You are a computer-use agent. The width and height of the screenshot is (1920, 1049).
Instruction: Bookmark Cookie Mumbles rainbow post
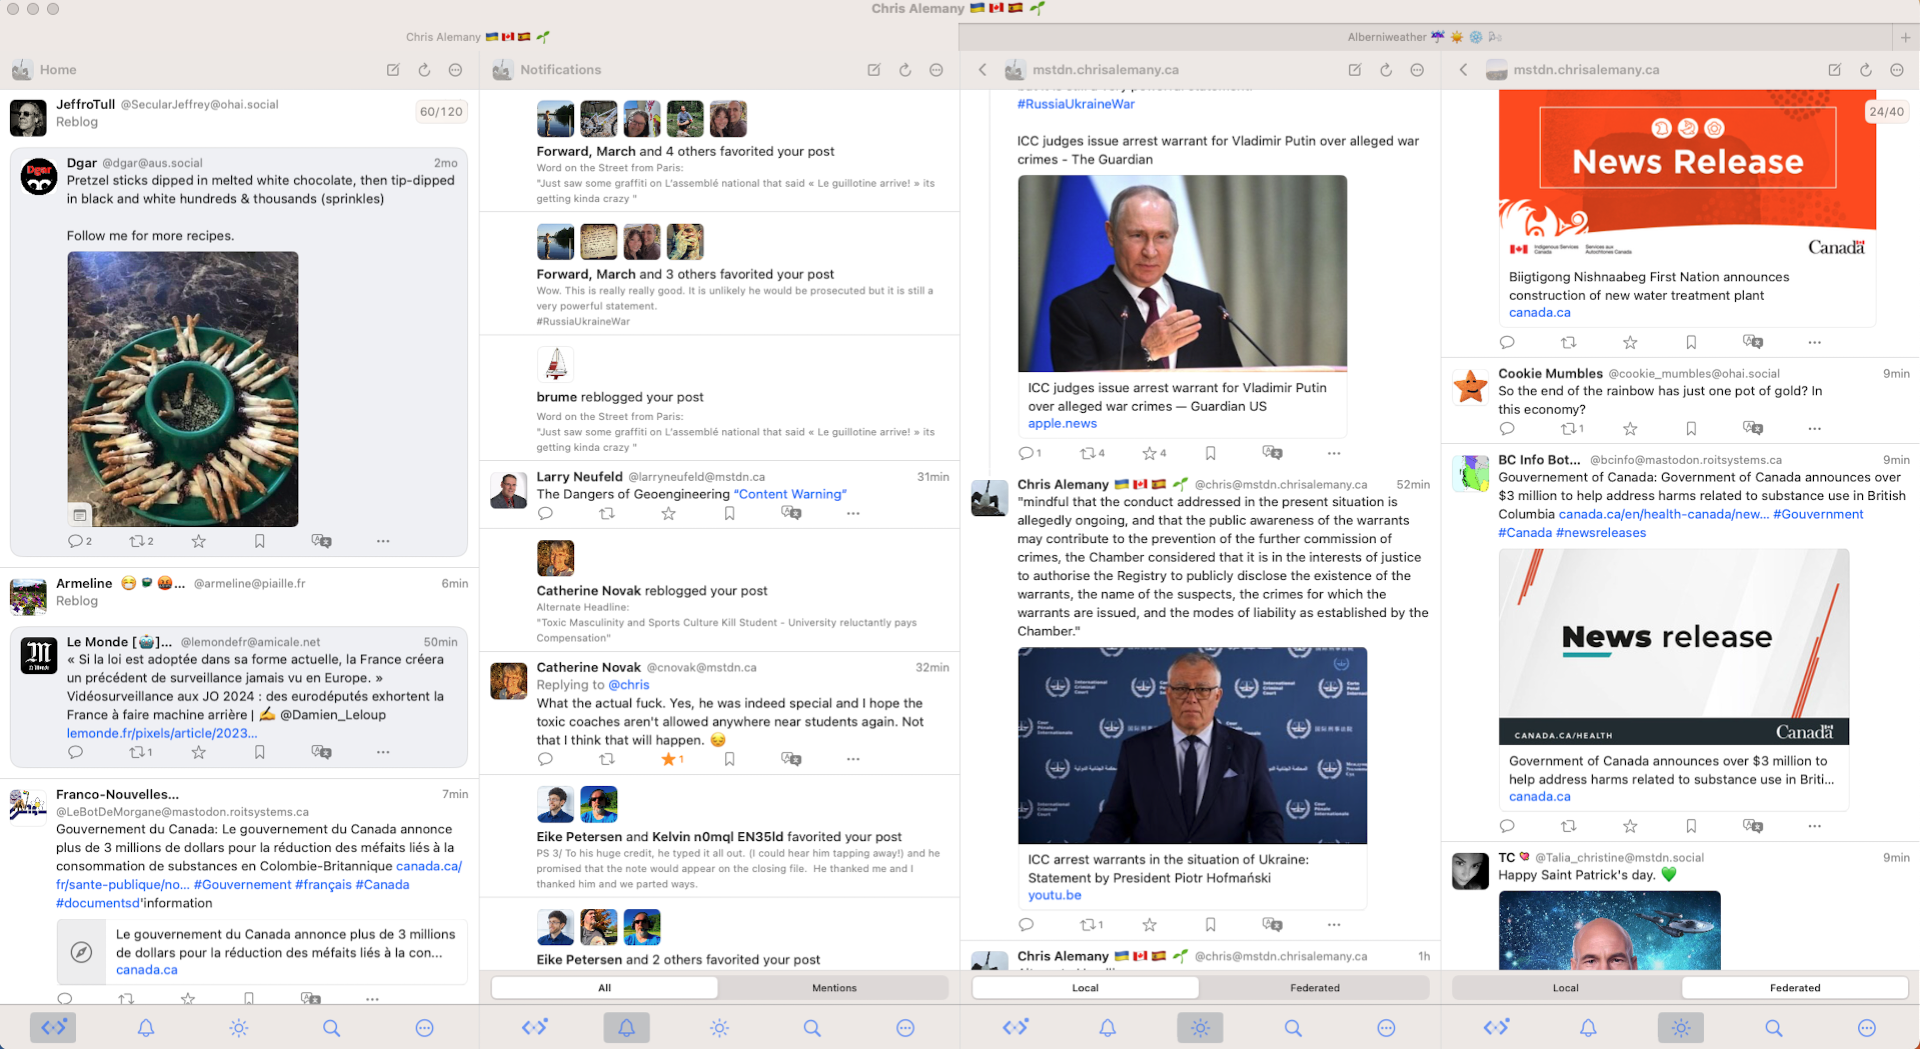[1691, 428]
